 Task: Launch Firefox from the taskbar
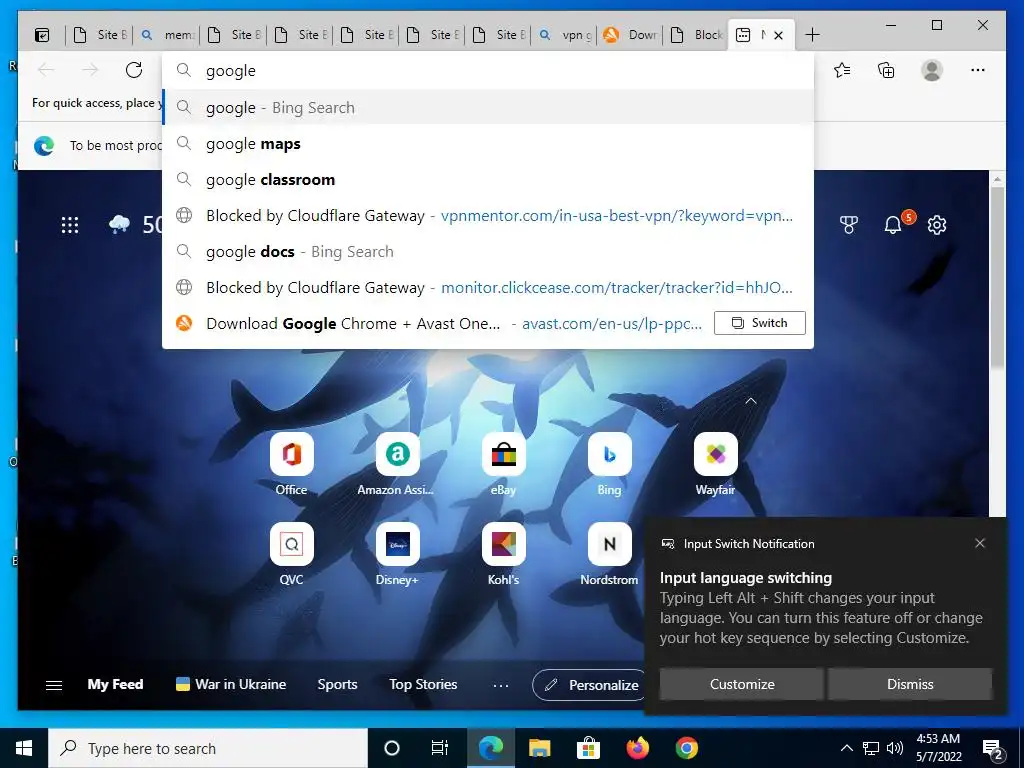(637, 748)
